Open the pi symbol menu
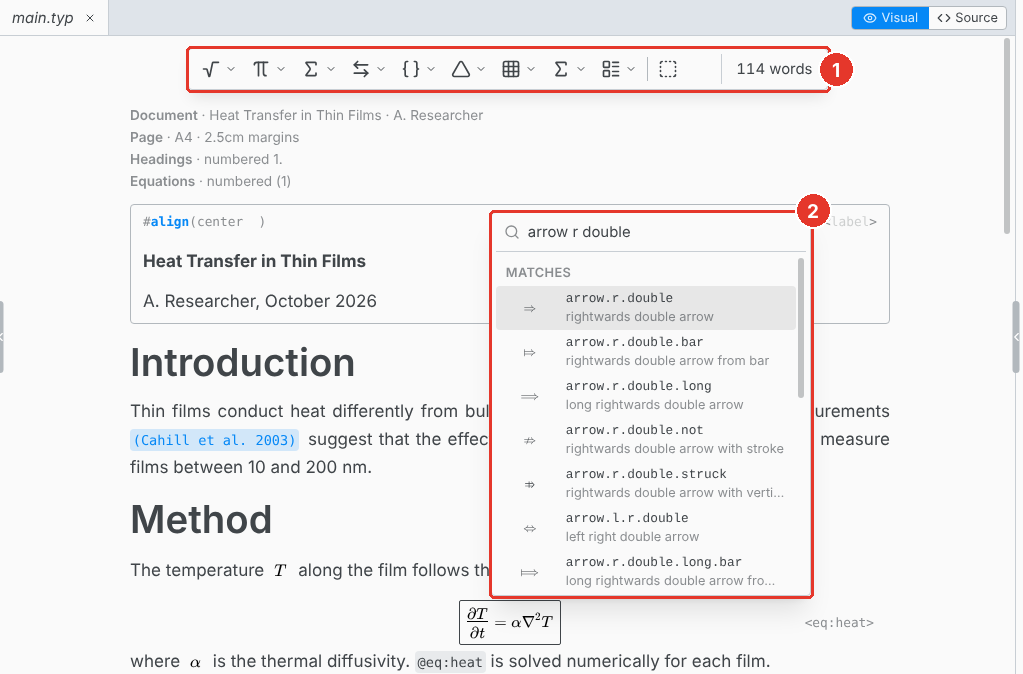Screen dimensions: 1023x674 [268, 69]
